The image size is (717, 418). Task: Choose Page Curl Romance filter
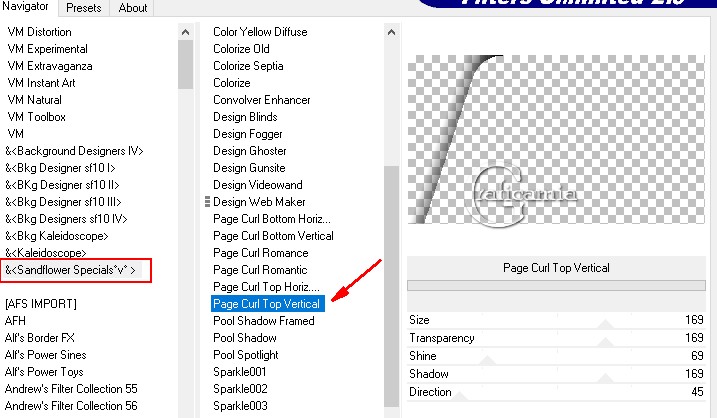(261, 253)
